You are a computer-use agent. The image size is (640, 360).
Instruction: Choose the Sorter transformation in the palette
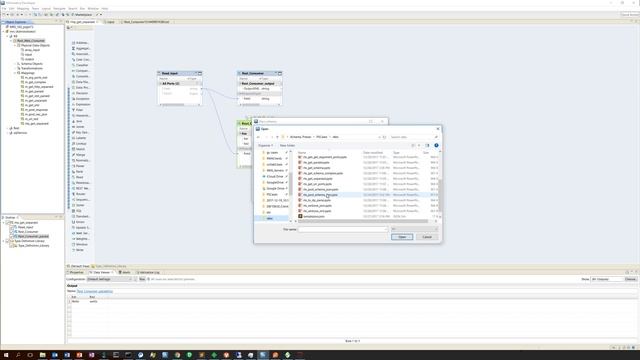point(79,205)
